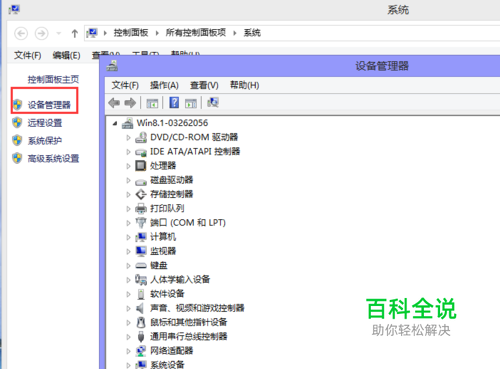Click the forward arrow in Device Manager toolbar
Screen dimensions: 500x369
point(130,103)
